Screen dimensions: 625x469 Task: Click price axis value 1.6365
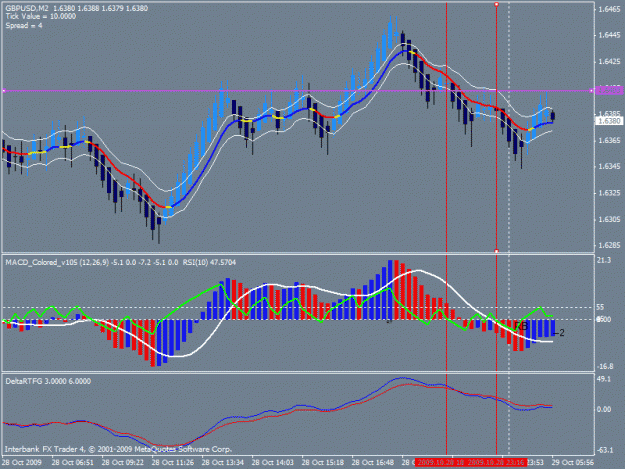coord(609,141)
